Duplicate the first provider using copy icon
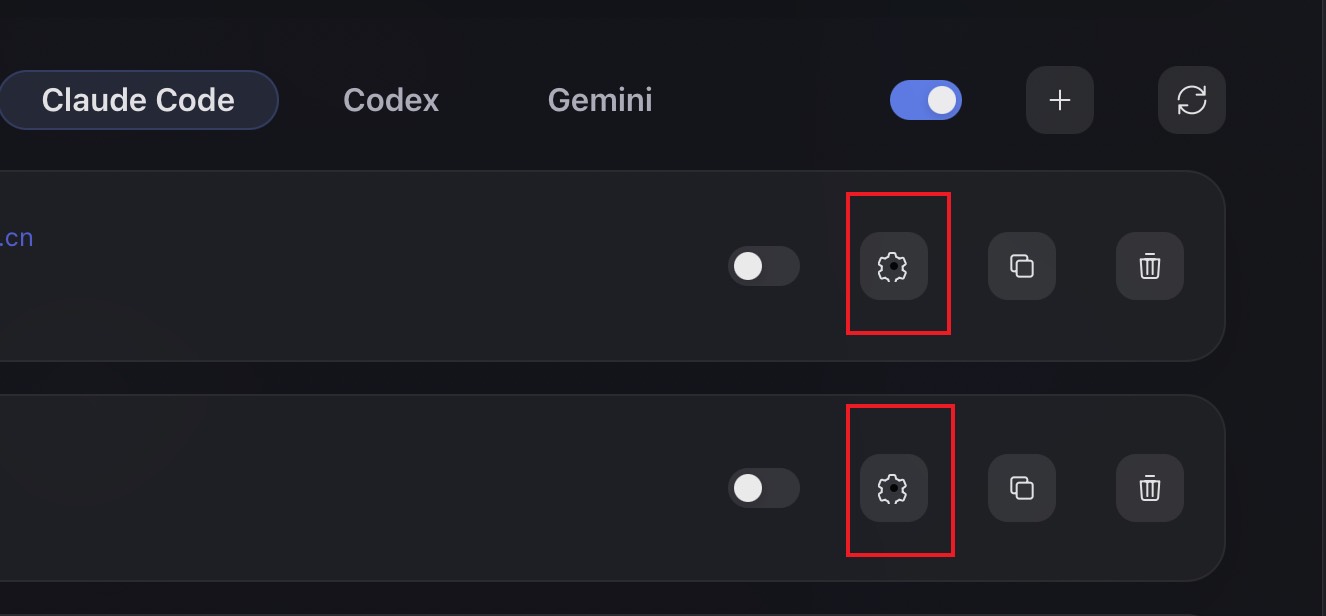Screen dimensions: 1326x616 click(1021, 266)
